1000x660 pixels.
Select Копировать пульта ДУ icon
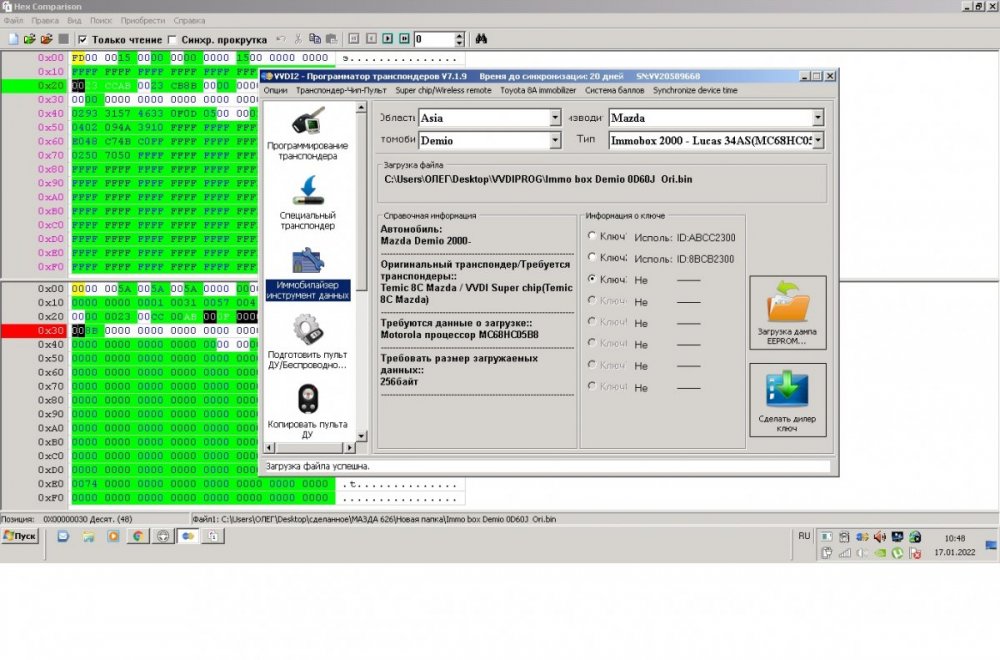pyautogui.click(x=307, y=410)
